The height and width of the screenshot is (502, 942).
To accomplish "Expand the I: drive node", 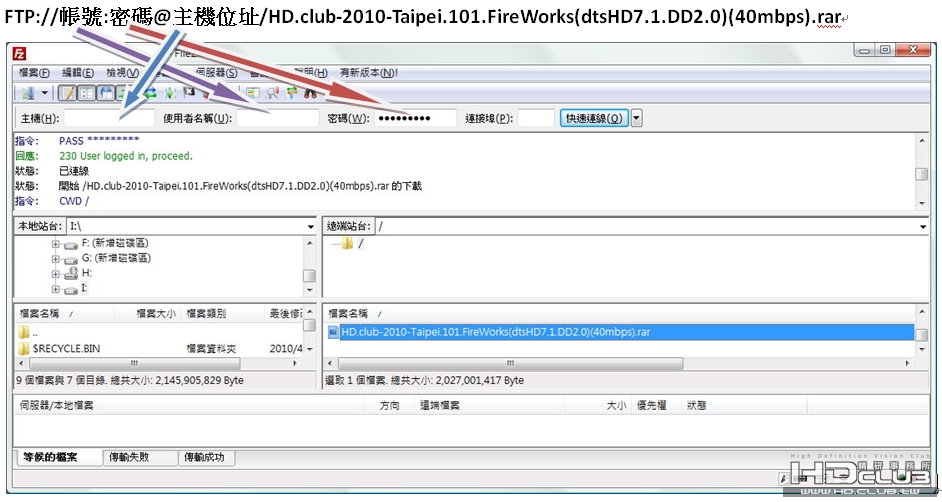I will [55, 289].
